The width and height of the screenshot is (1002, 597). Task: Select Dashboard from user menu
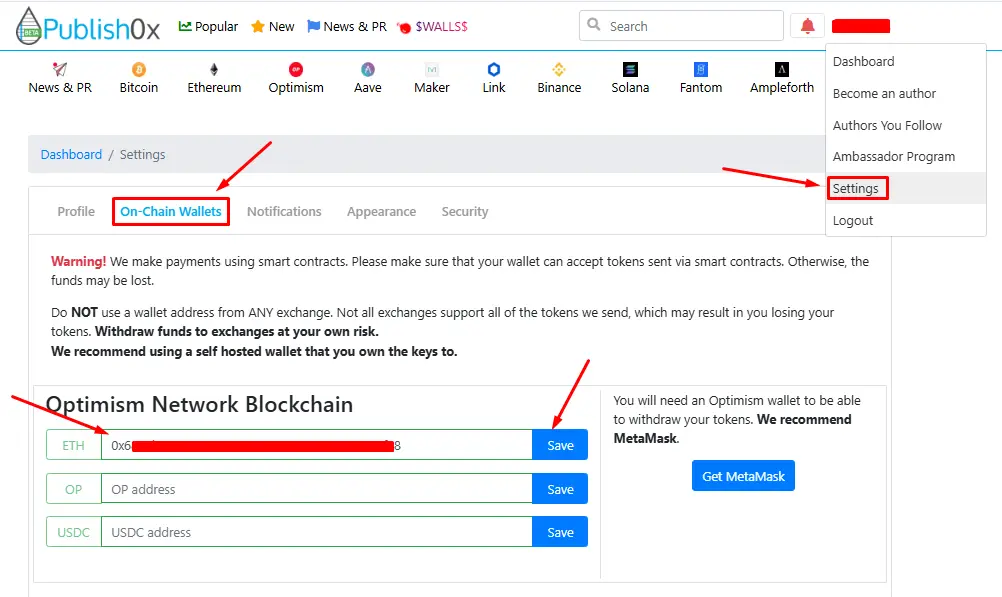click(x=863, y=61)
